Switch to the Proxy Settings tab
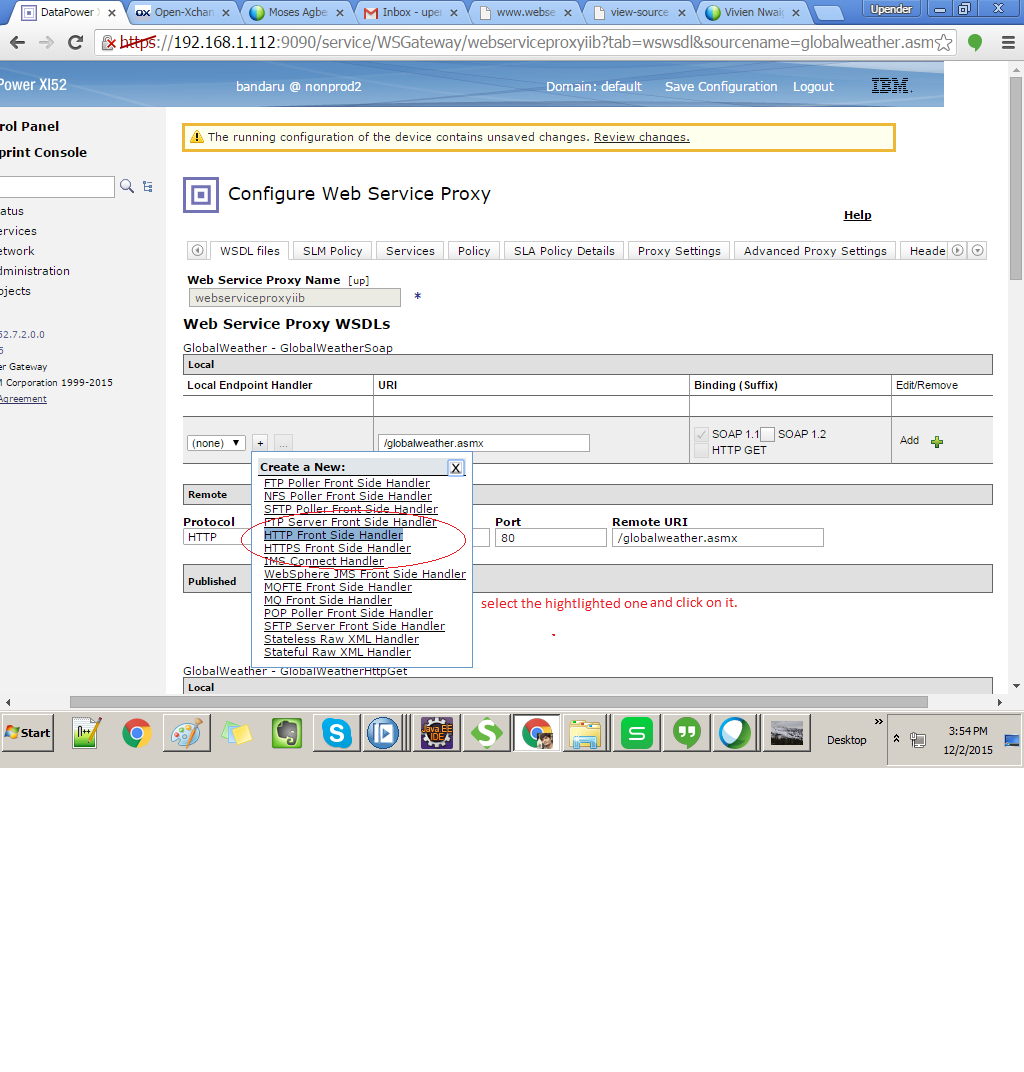Image resolution: width=1024 pixels, height=1072 pixels. tap(678, 250)
